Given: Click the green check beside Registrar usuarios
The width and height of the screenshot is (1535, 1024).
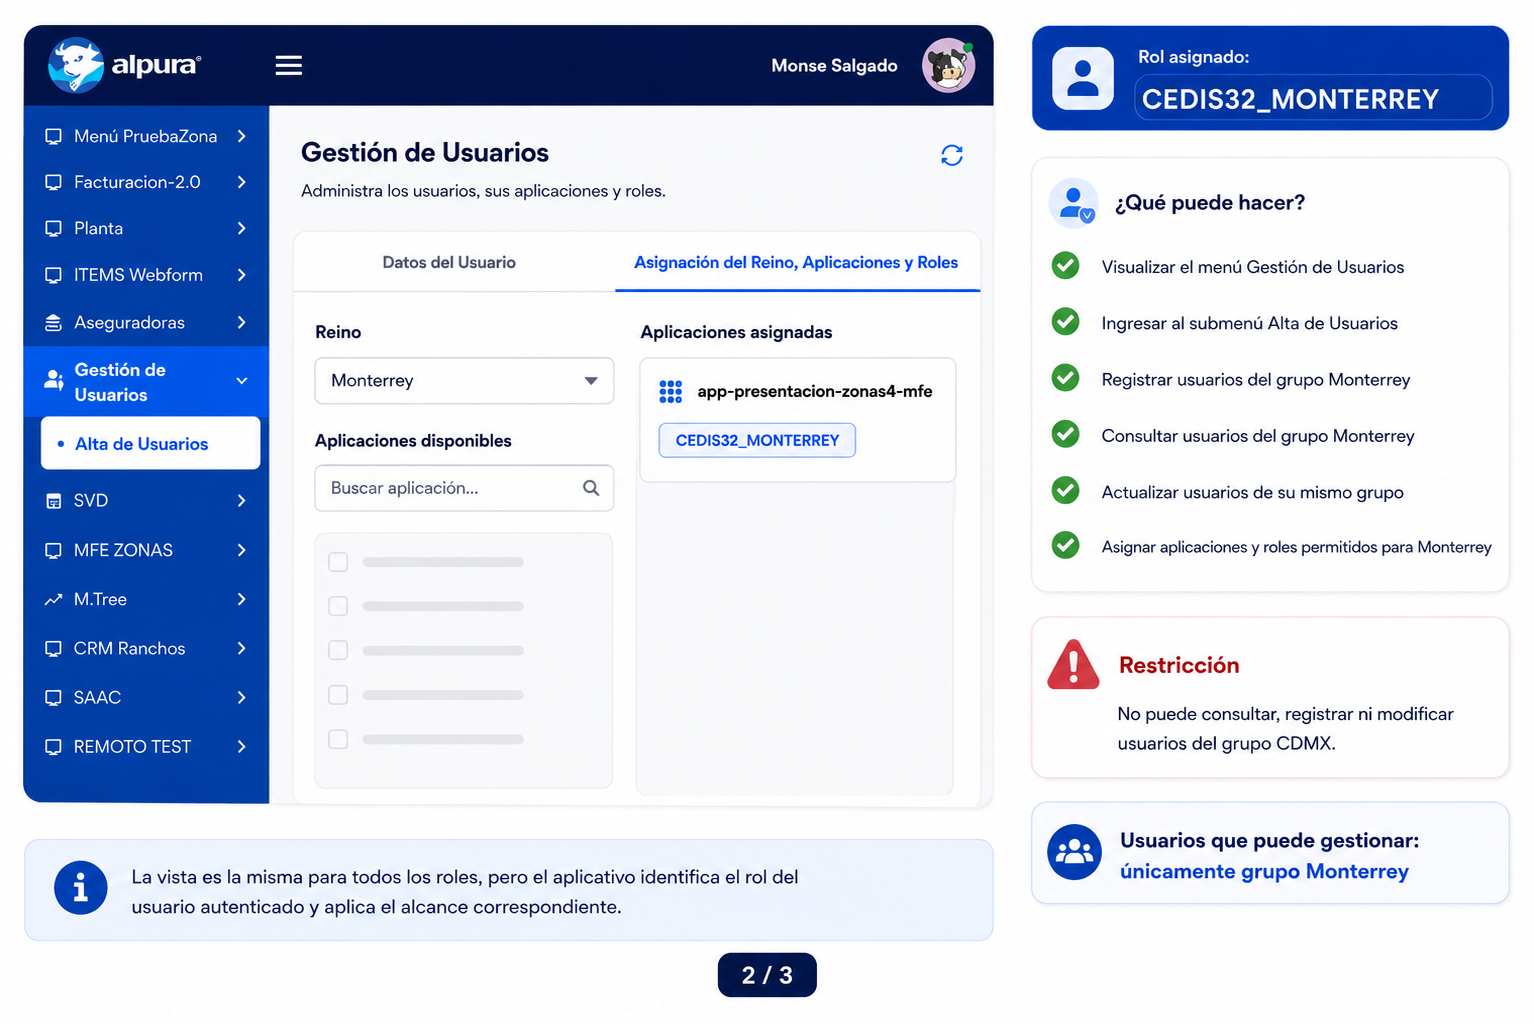Looking at the screenshot, I should click(1066, 378).
